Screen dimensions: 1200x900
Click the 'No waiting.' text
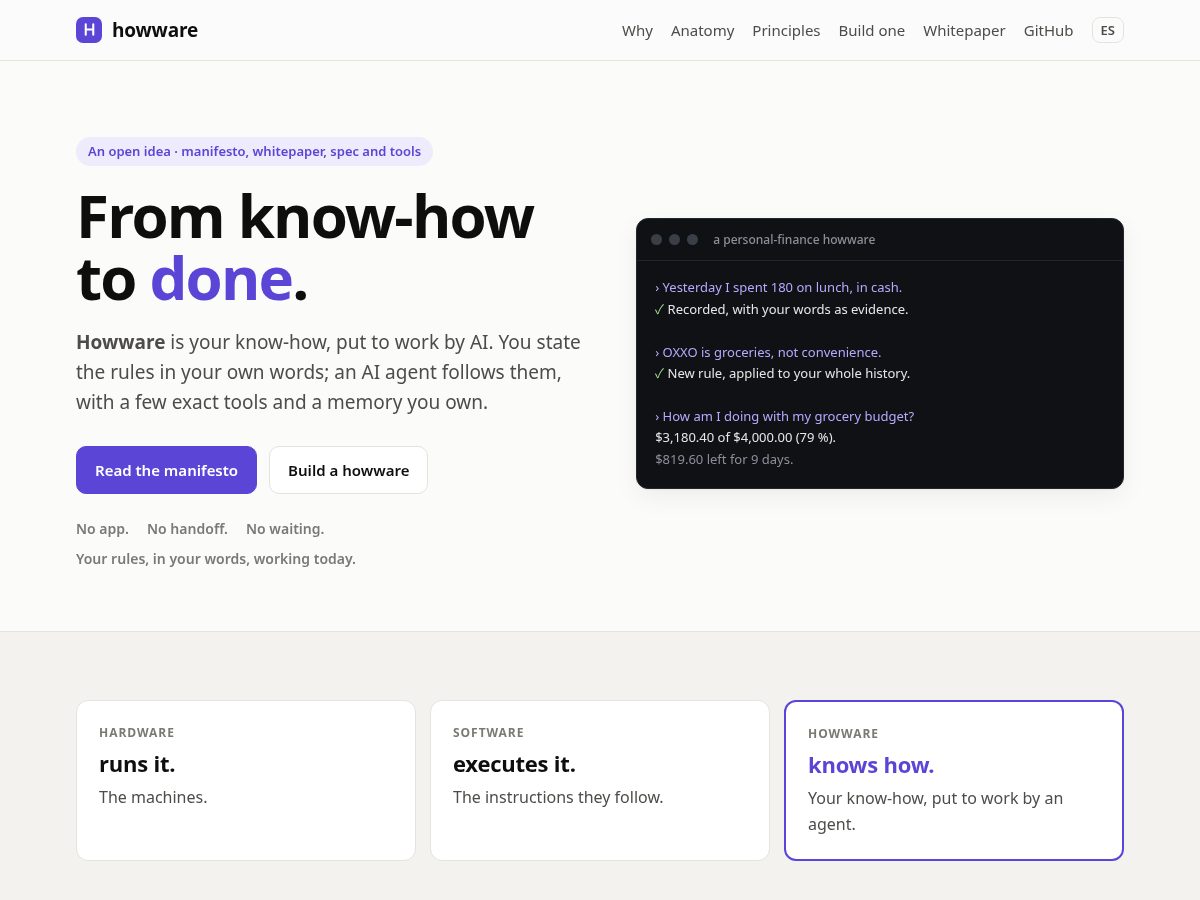[x=285, y=529]
